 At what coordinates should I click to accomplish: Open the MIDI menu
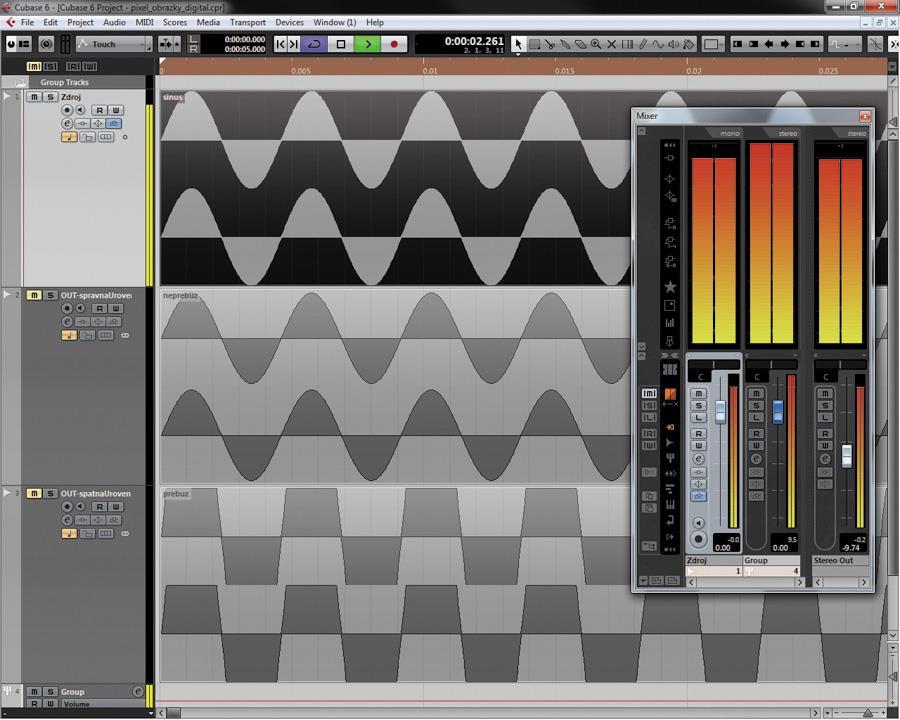click(144, 22)
